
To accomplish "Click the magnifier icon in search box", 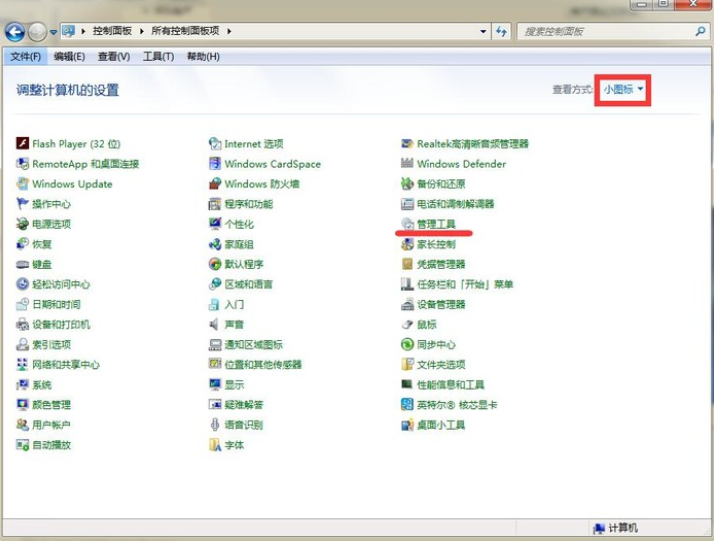I will click(700, 31).
